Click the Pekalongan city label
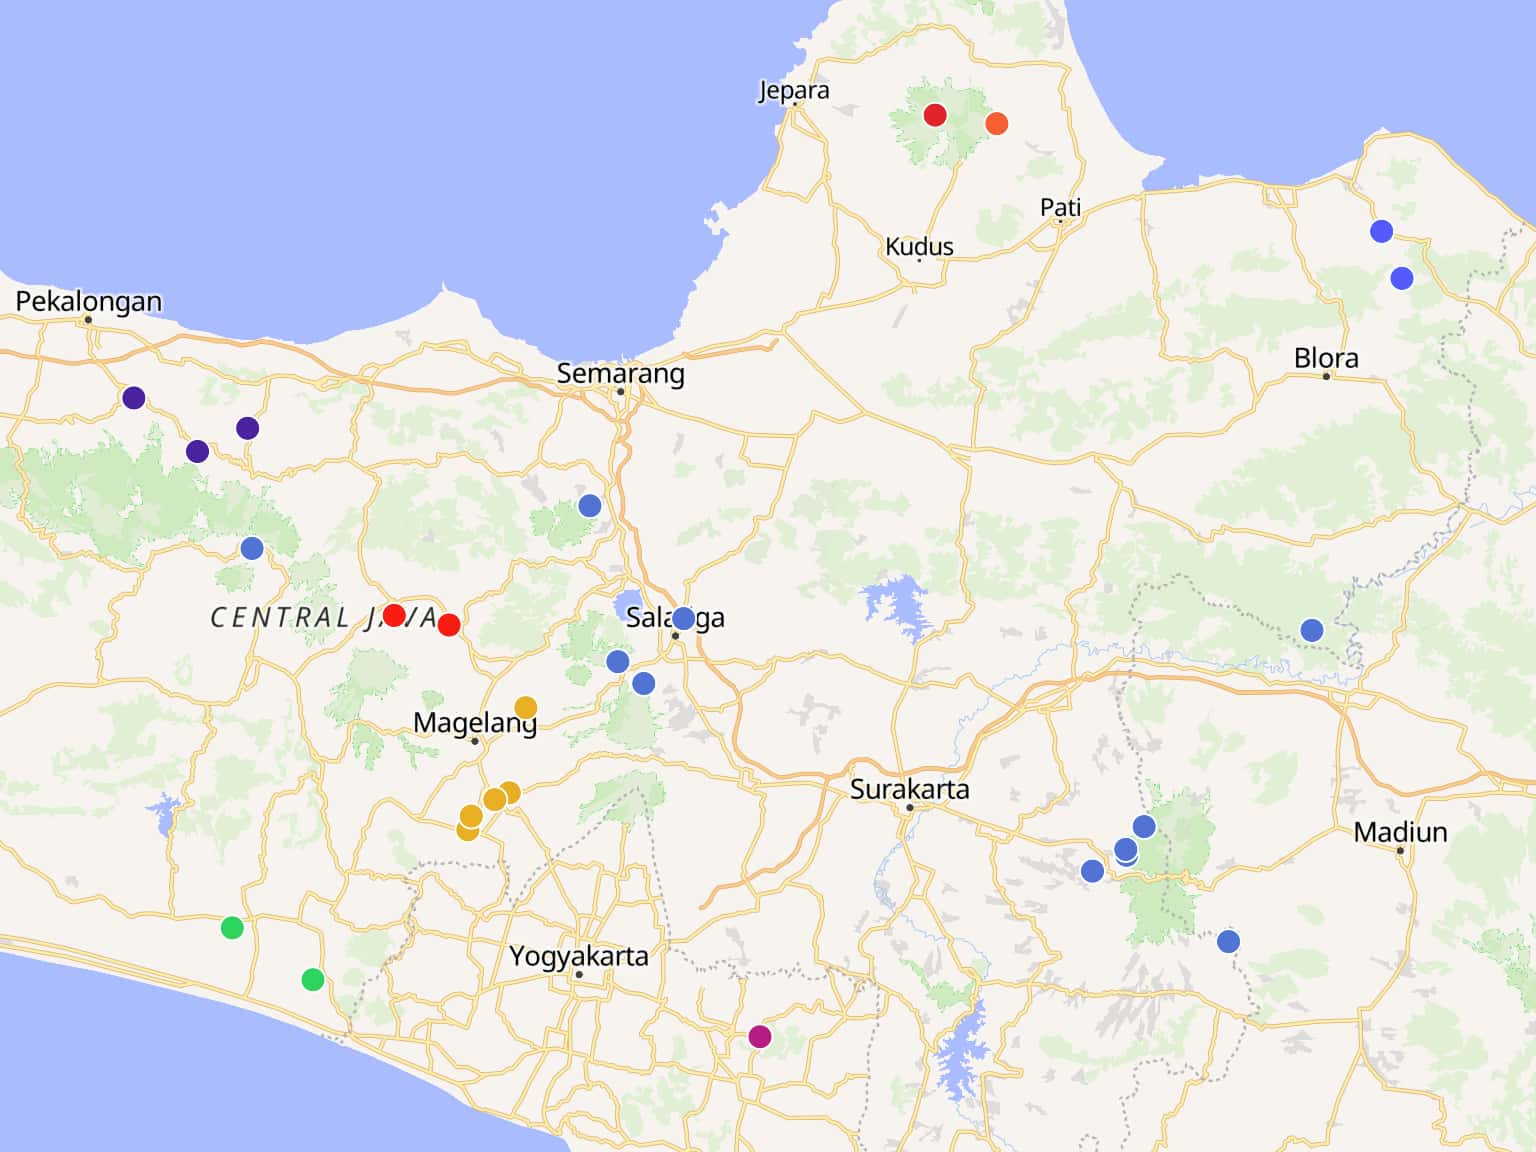1536x1152 pixels. coord(88,301)
